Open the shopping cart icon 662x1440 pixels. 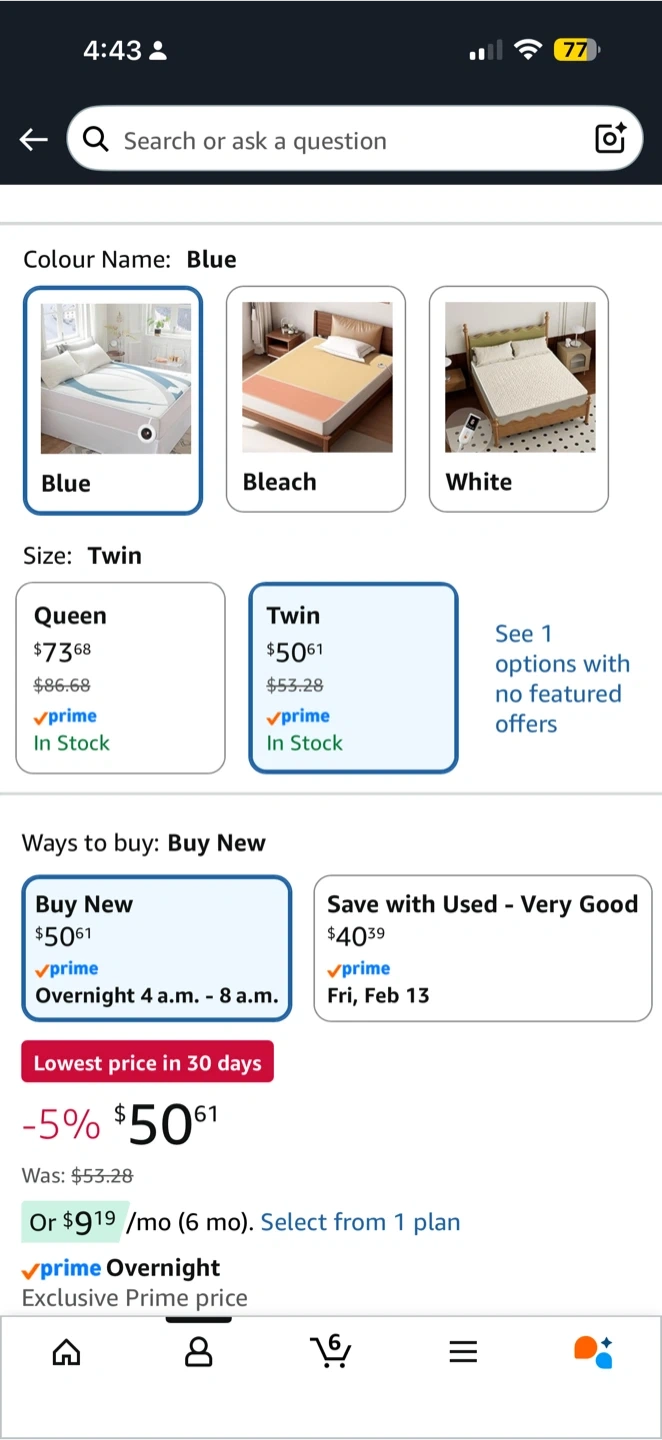[x=331, y=1351]
